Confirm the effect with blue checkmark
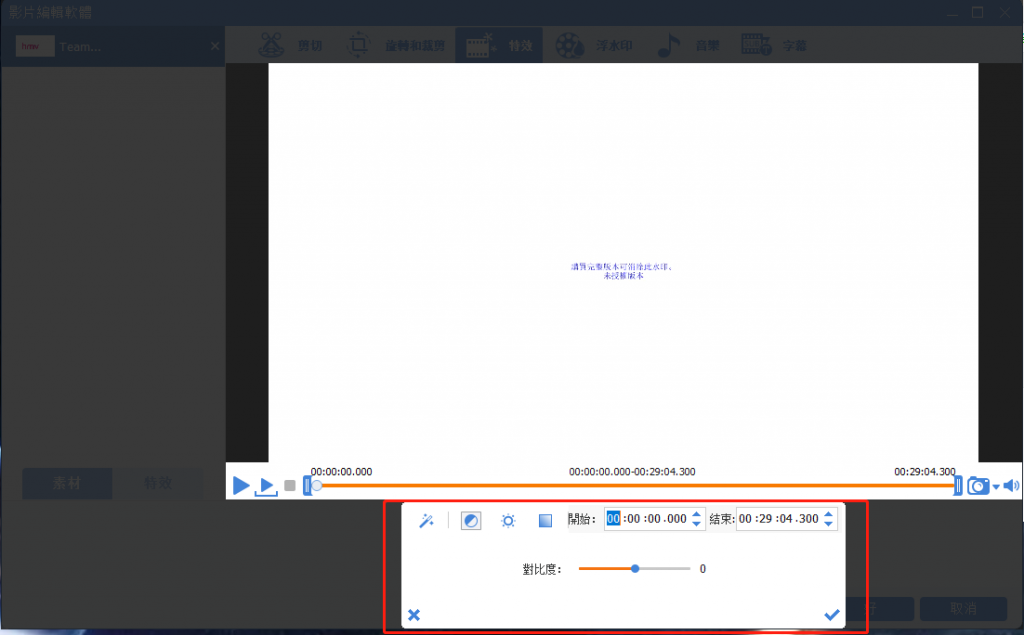 click(831, 615)
